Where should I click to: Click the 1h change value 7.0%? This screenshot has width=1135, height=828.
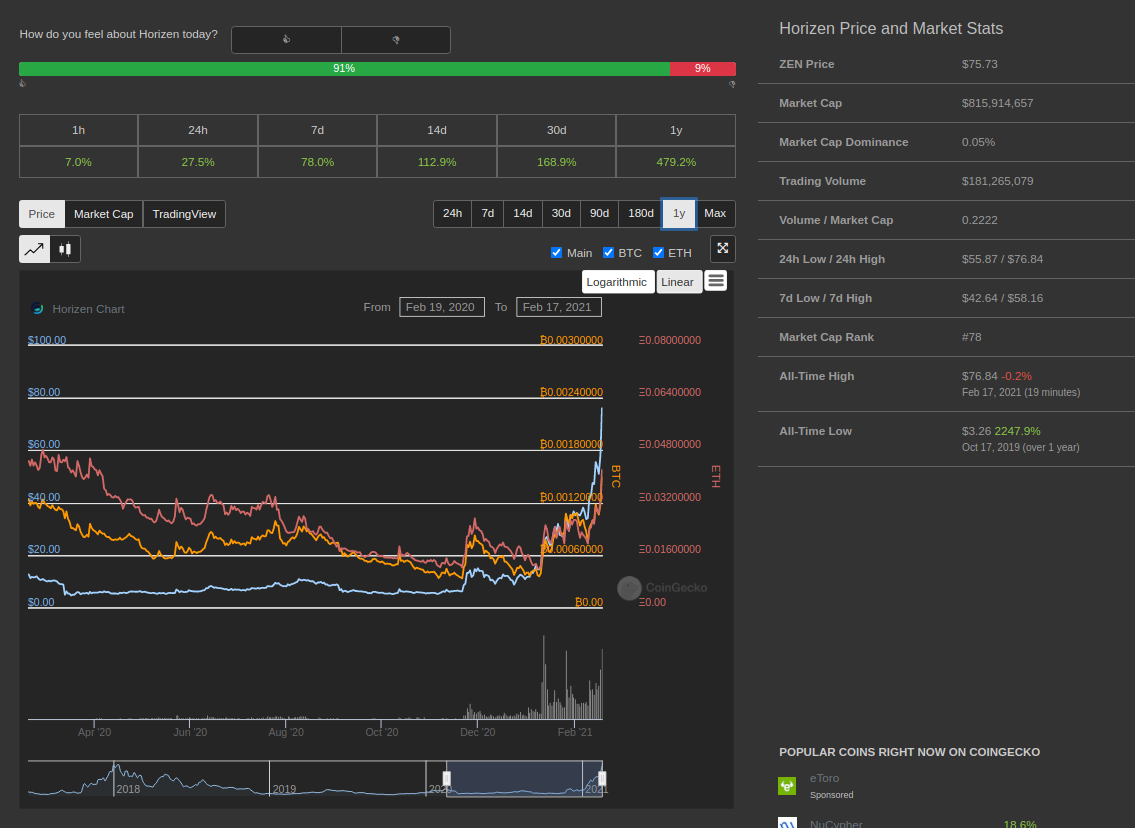[x=78, y=162]
